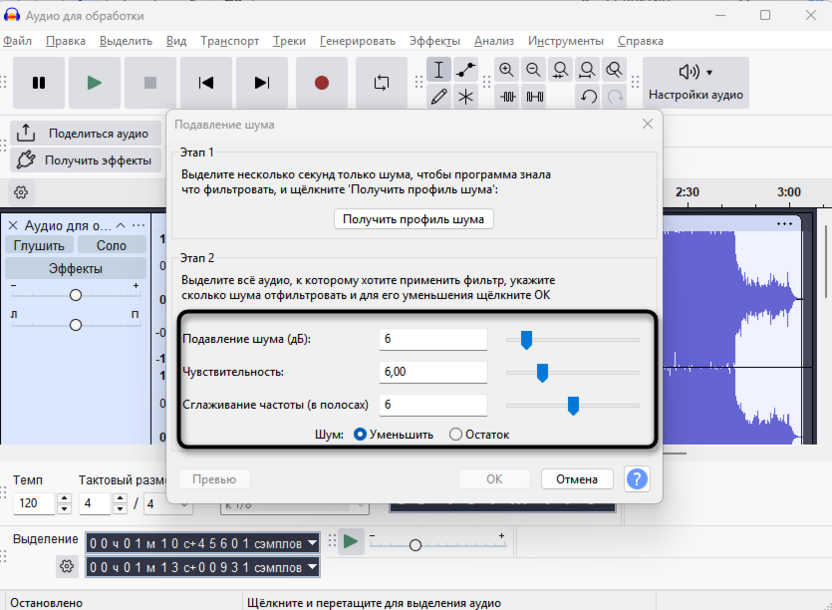
Task: Increase tempo with the up stepper
Action: 64,498
